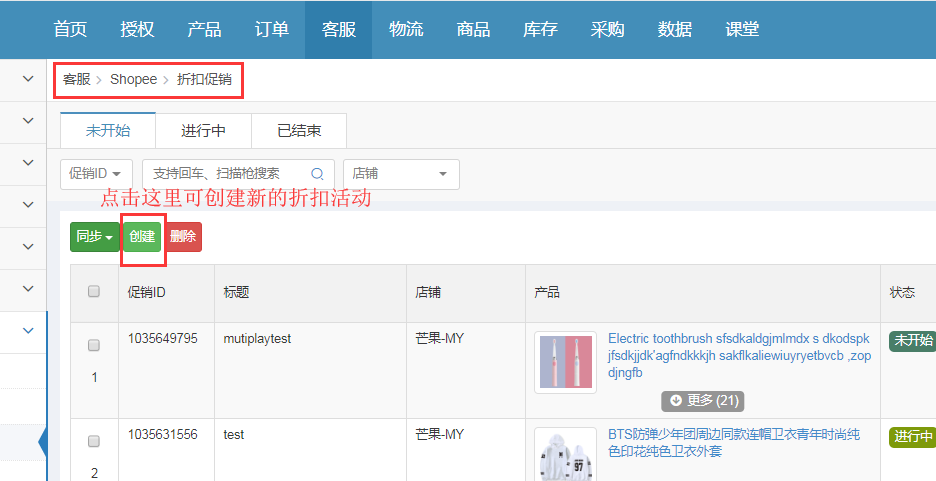Click the 更多 (21) expand badge
The height and width of the screenshot is (481, 936).
click(702, 400)
